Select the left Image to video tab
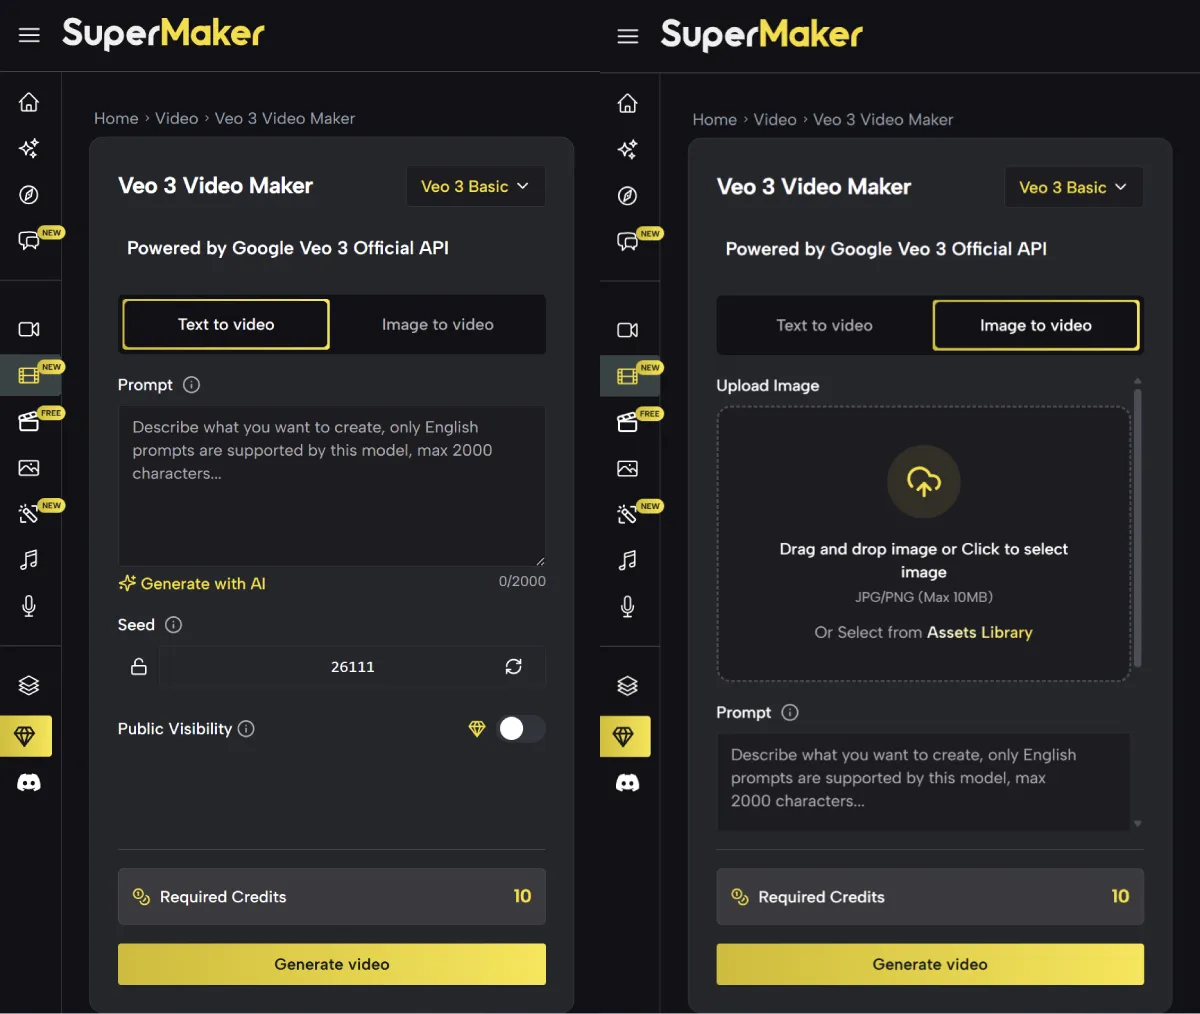This screenshot has height=1014, width=1200. 438,324
